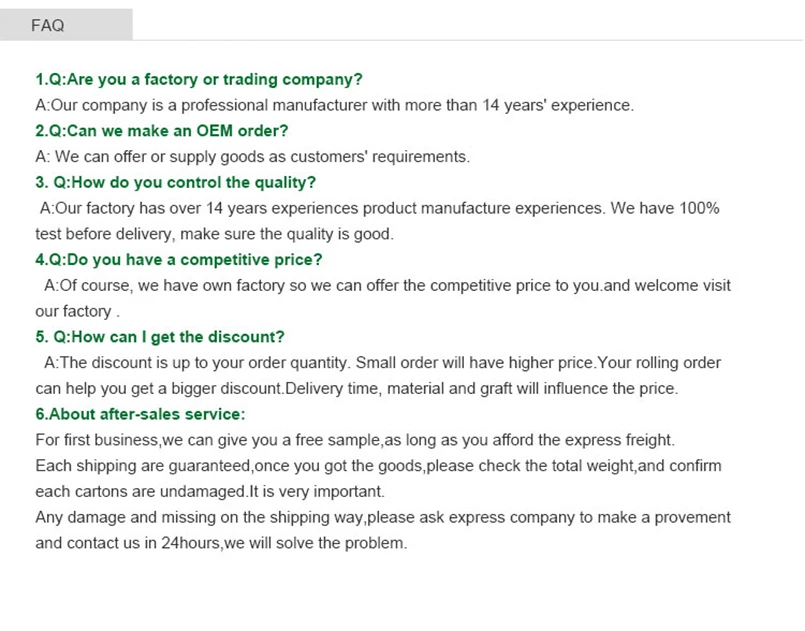Screen dimensions: 805x631
Task: Click question 2 about OEM order
Action: point(162,131)
